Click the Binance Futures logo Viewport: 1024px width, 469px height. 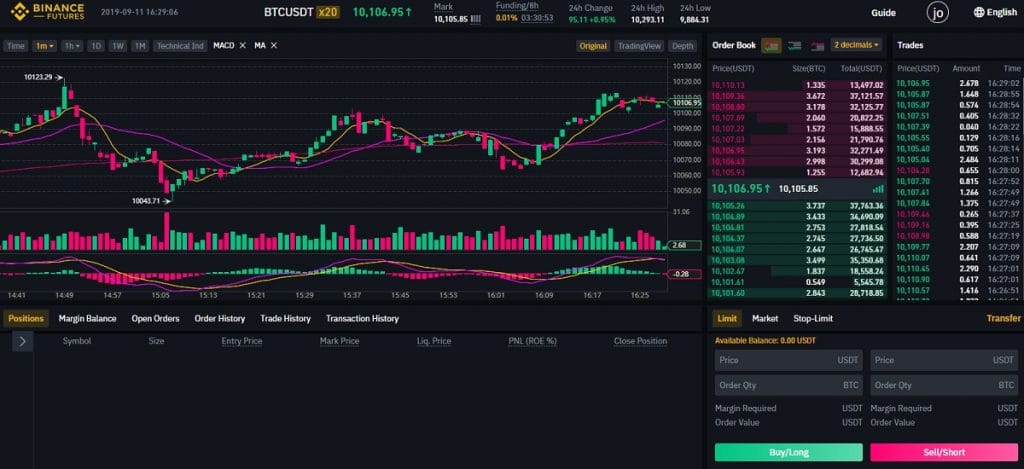point(48,12)
